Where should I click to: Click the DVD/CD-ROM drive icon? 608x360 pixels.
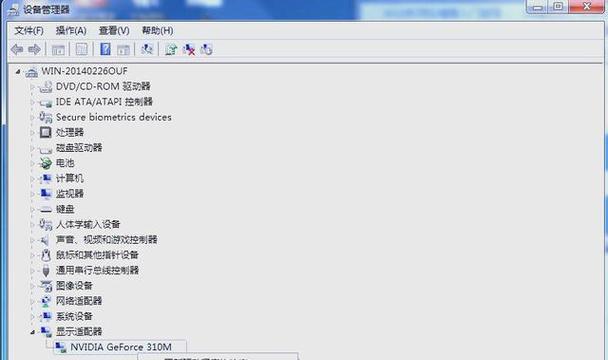[46, 87]
